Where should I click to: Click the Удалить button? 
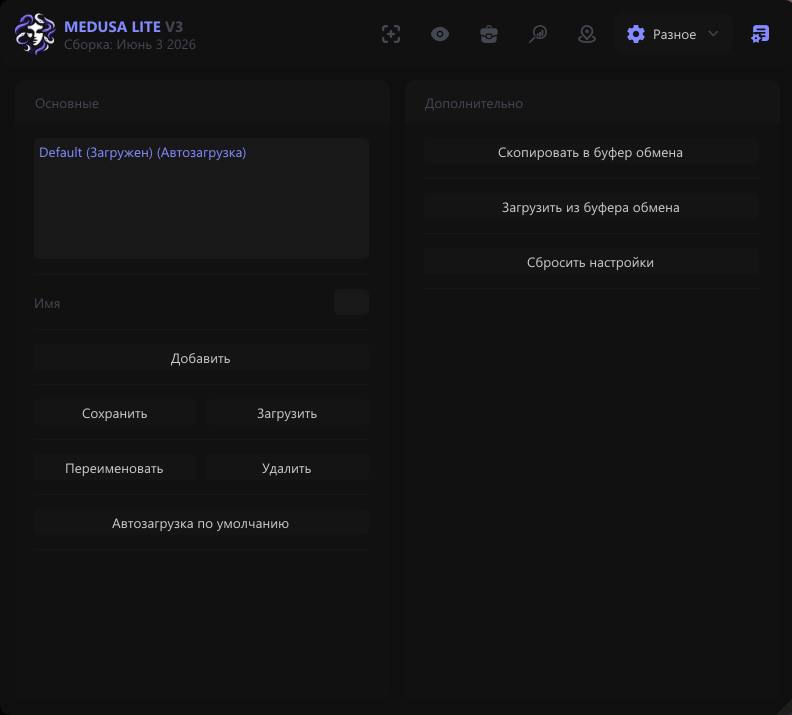287,469
